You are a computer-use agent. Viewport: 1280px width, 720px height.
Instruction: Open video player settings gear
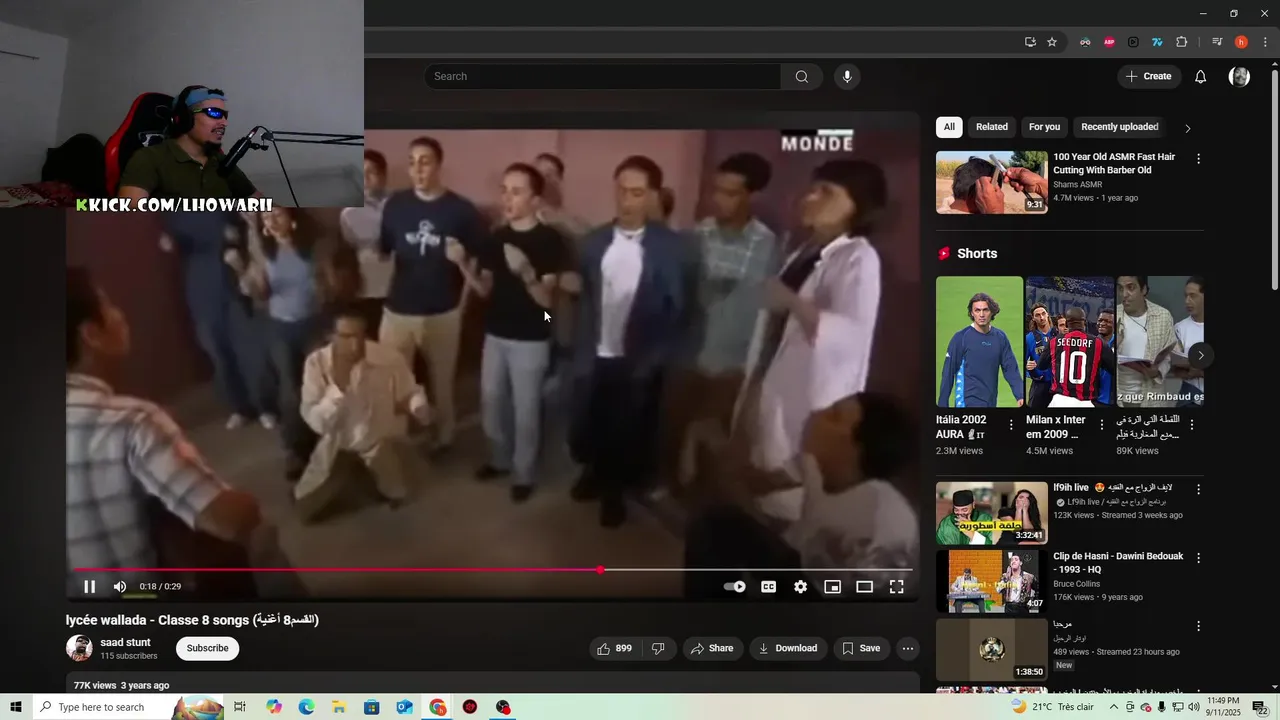(800, 587)
